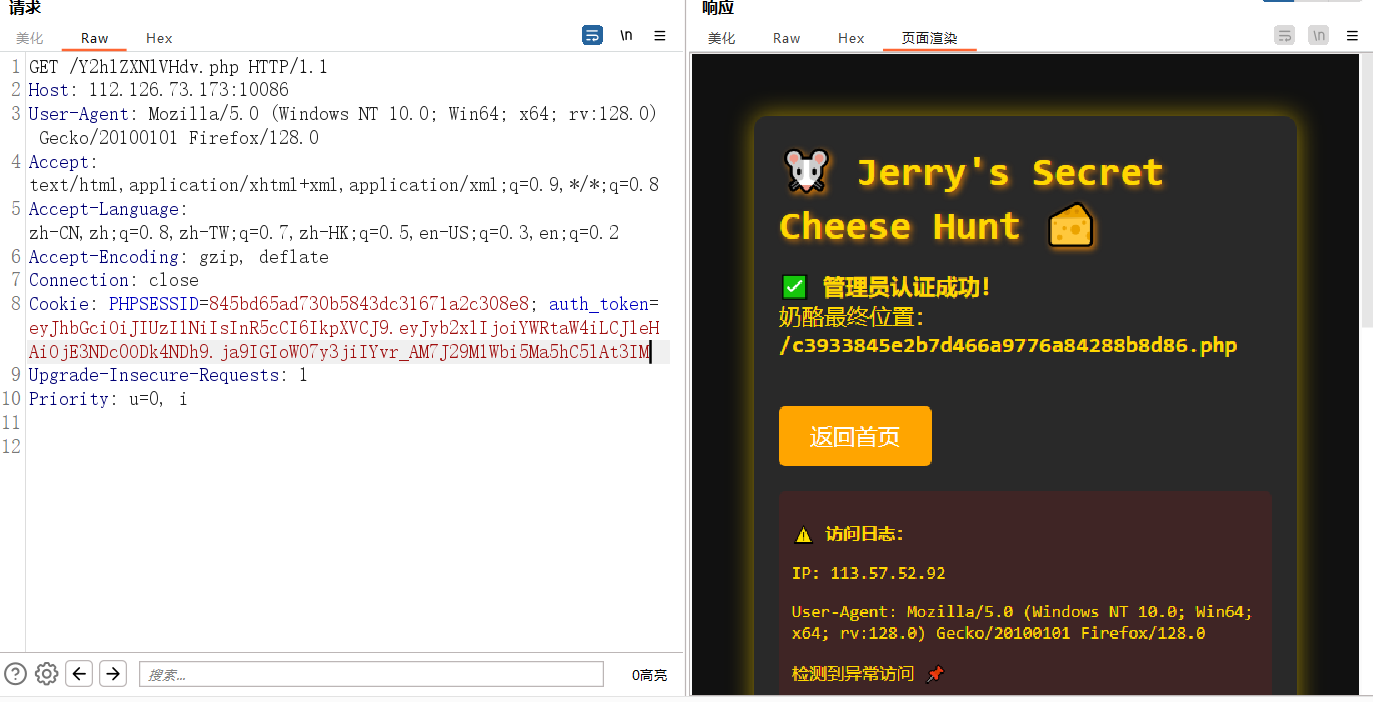Click the Priority: u=0, i line
Image resolution: width=1373 pixels, height=702 pixels.
click(x=108, y=399)
